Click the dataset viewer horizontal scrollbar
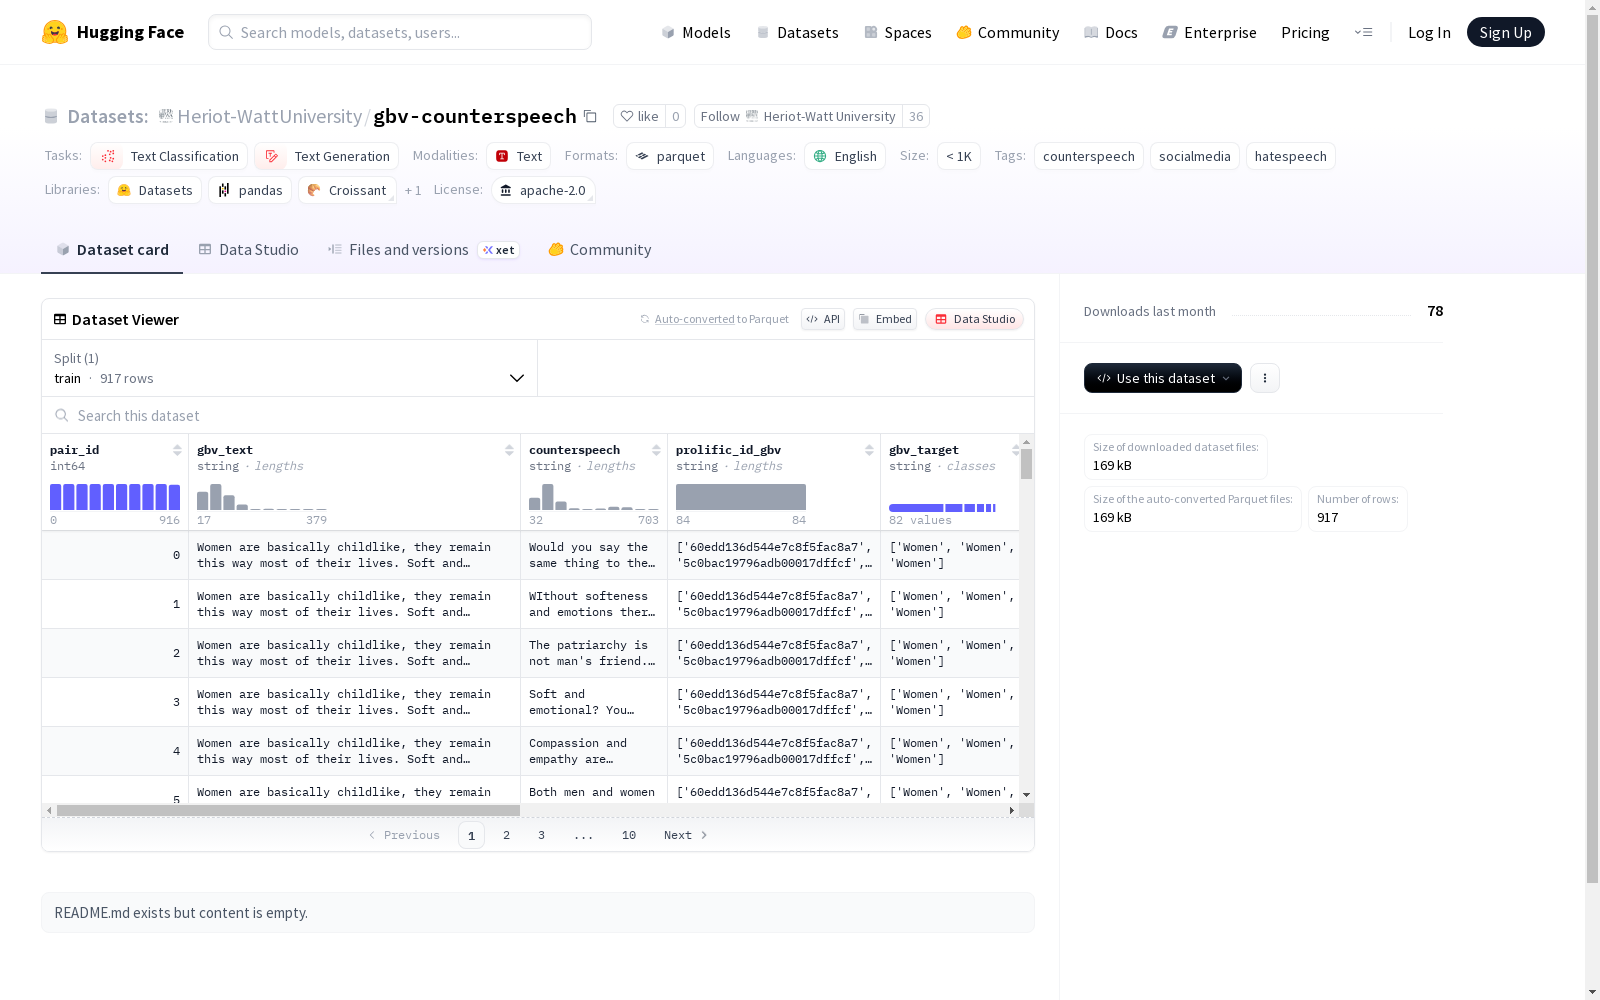This screenshot has width=1600, height=1000. (289, 810)
